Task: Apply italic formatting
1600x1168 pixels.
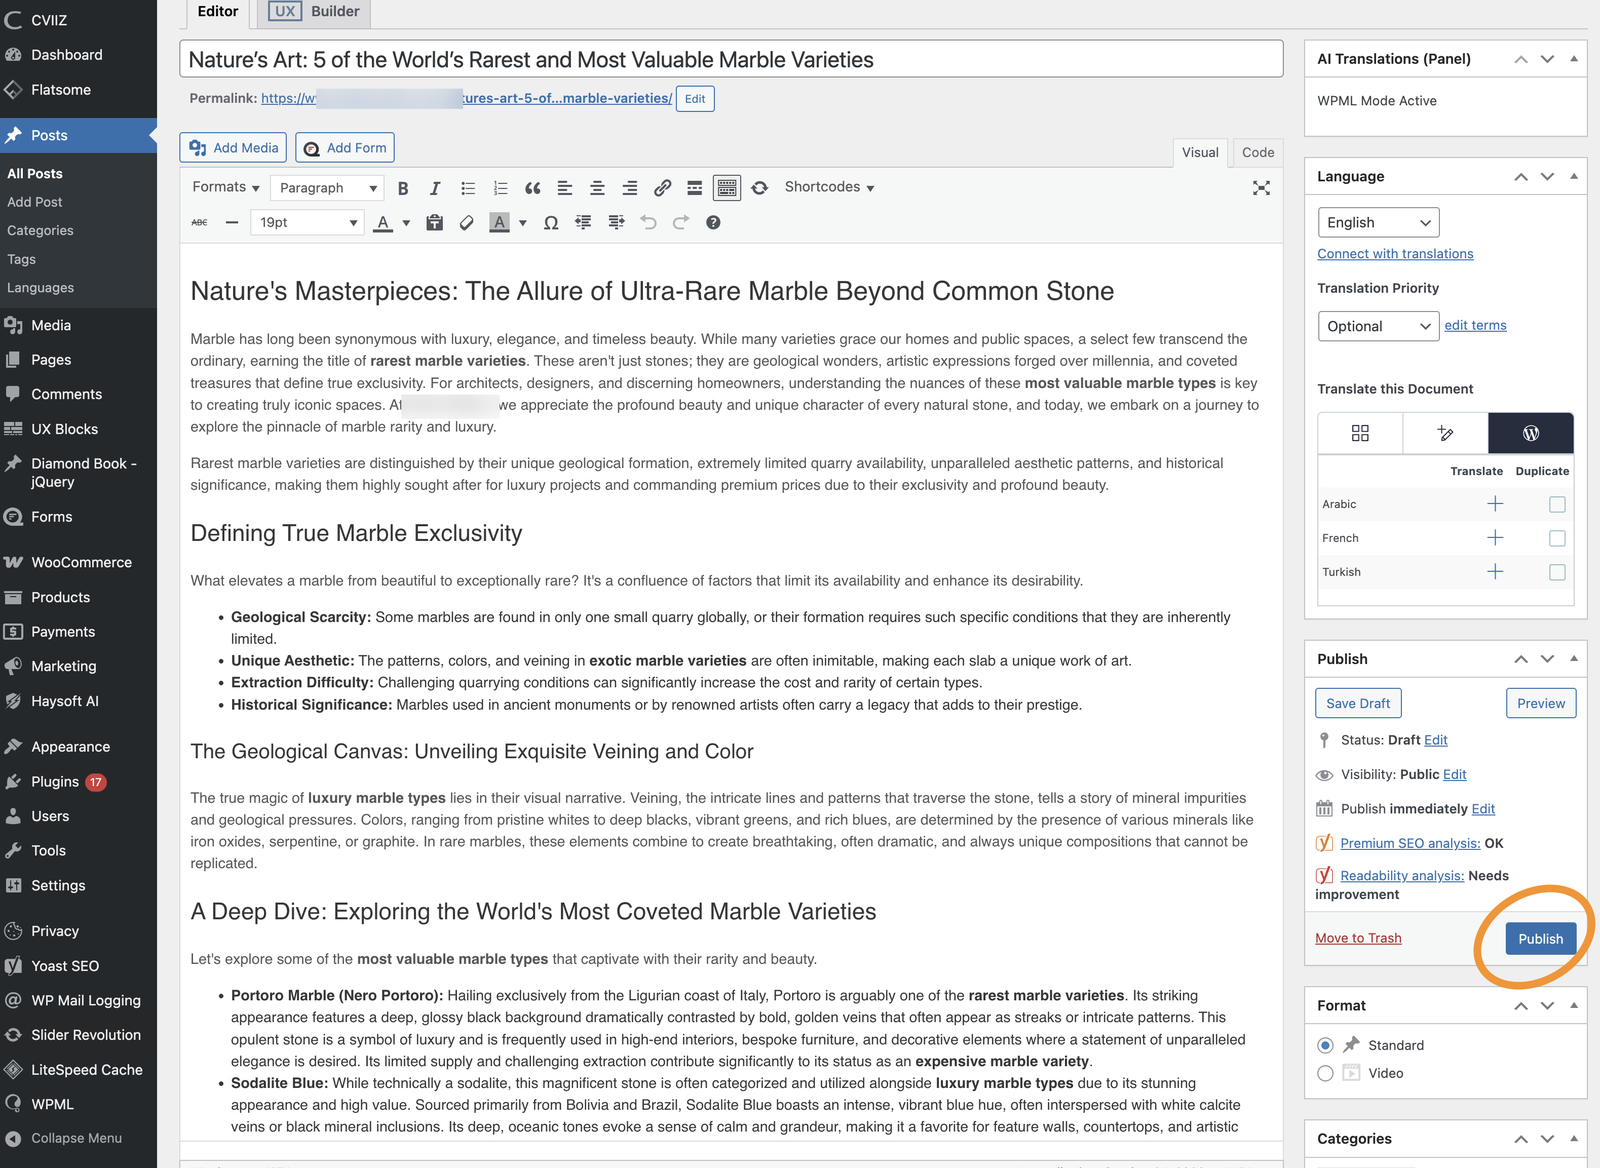Action: point(435,188)
